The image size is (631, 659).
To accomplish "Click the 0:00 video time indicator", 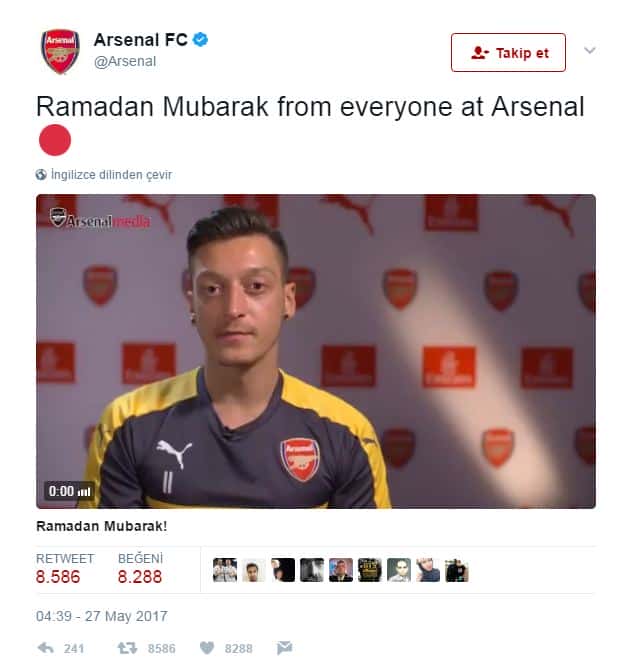I will pyautogui.click(x=69, y=491).
